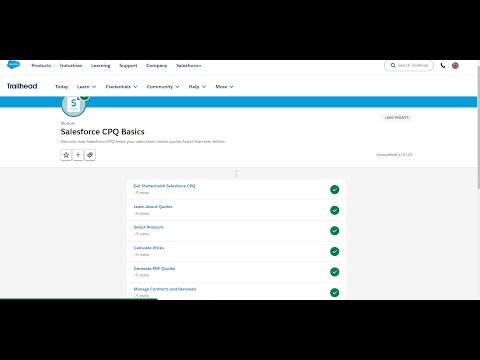Click the +800 POINTS badge

tap(397, 118)
